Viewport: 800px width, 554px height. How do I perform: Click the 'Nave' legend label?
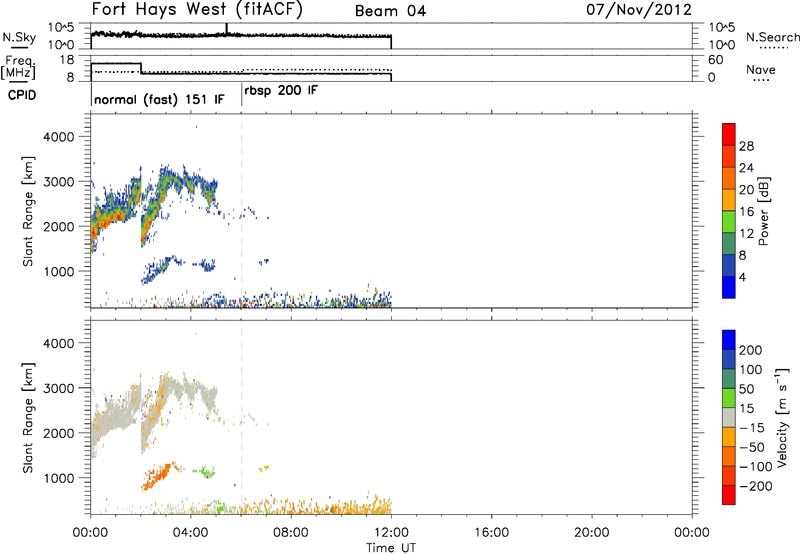pyautogui.click(x=761, y=69)
